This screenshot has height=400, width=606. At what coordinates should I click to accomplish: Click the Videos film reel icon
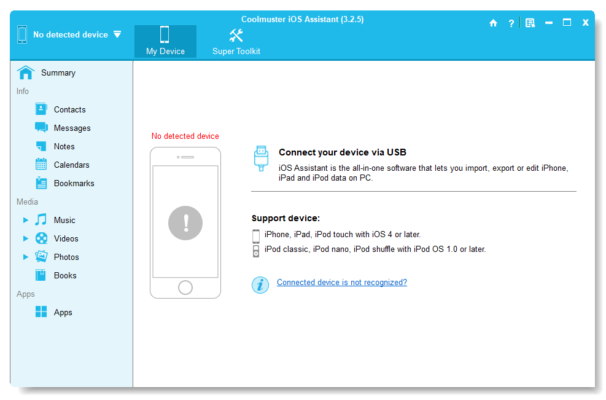click(x=41, y=238)
